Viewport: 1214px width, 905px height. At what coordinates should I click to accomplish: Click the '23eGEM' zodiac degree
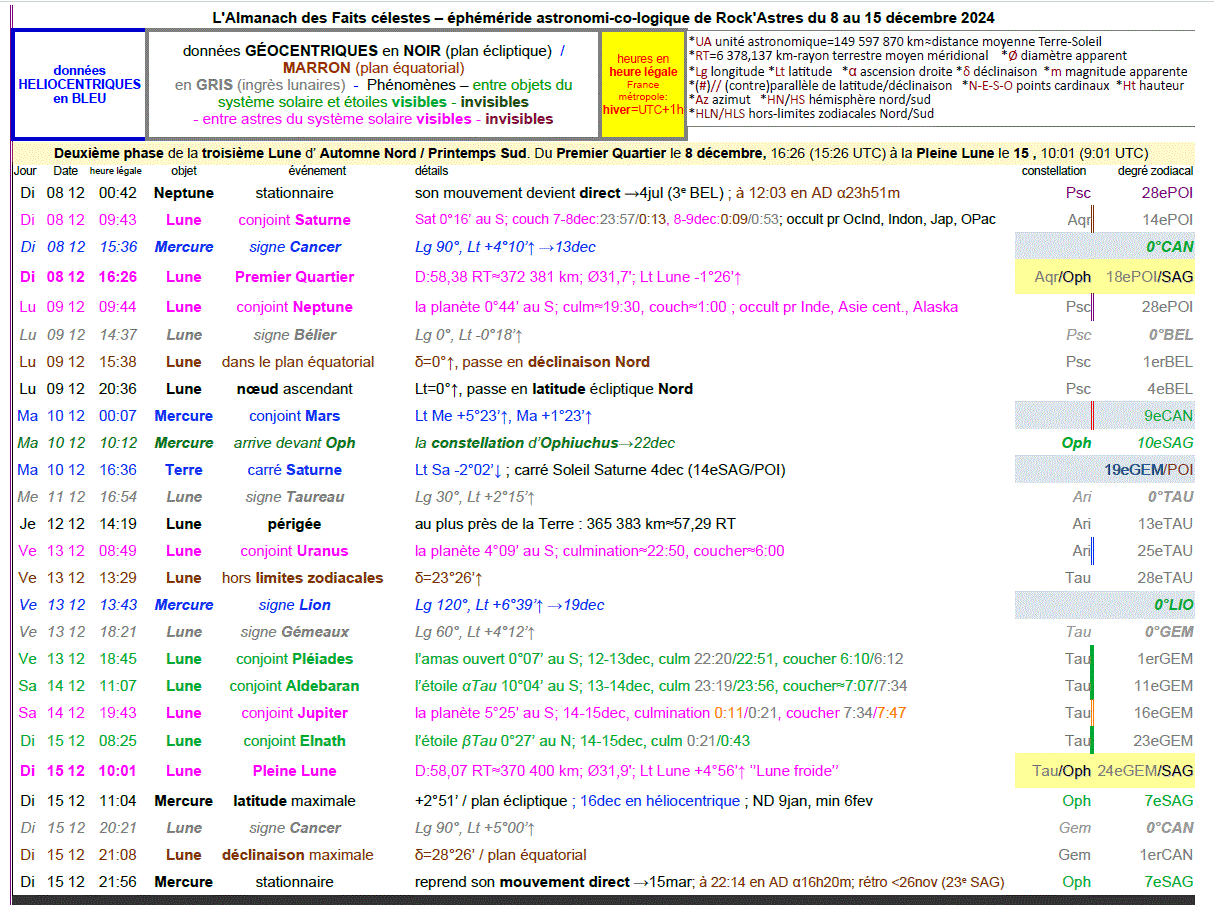click(x=1164, y=741)
